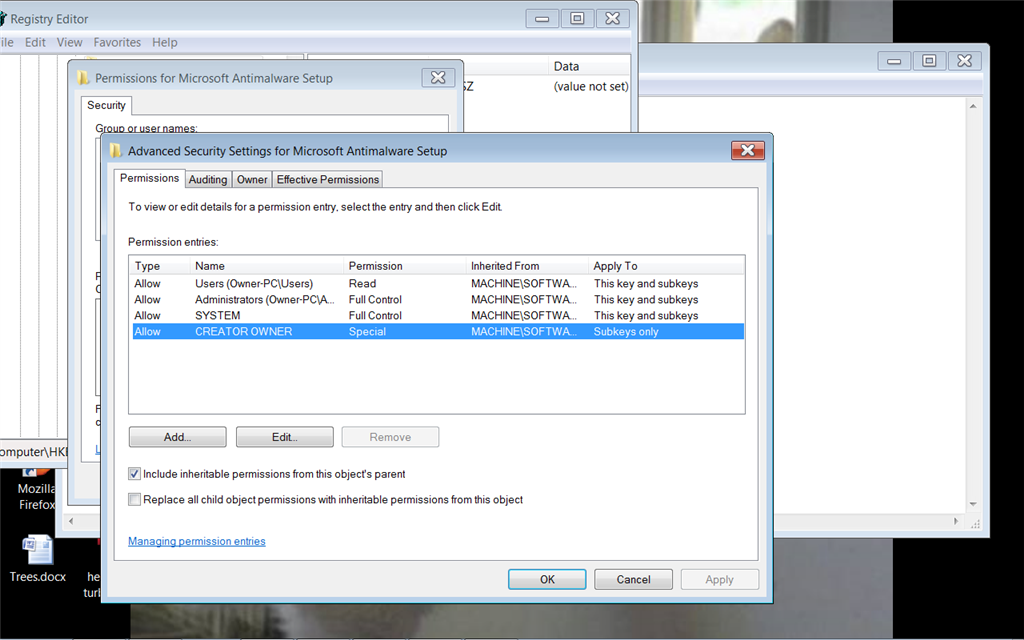
Task: Launch Mozilla Firefox from the desktop shortcut
Action: pyautogui.click(x=36, y=490)
